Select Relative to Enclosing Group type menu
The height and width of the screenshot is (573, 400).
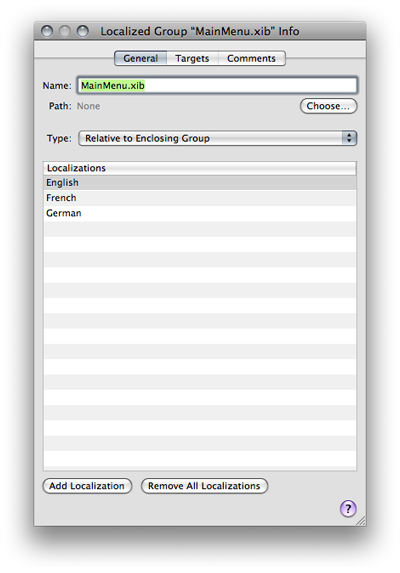click(x=217, y=138)
